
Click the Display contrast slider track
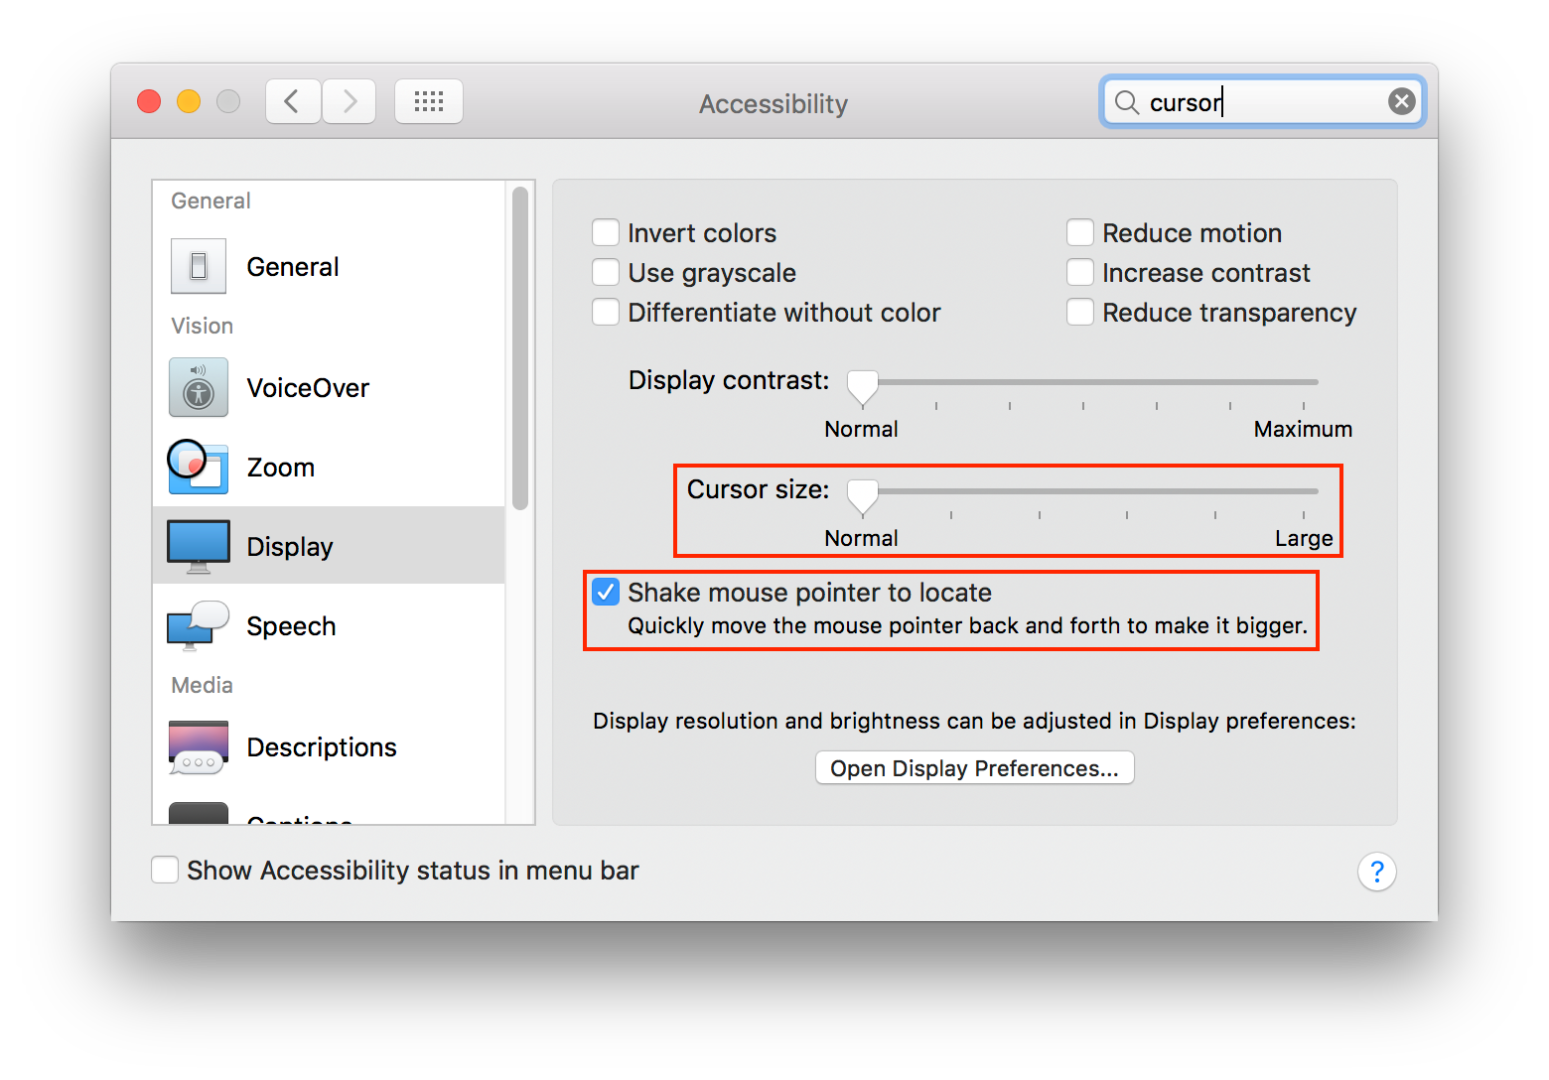tap(1090, 382)
